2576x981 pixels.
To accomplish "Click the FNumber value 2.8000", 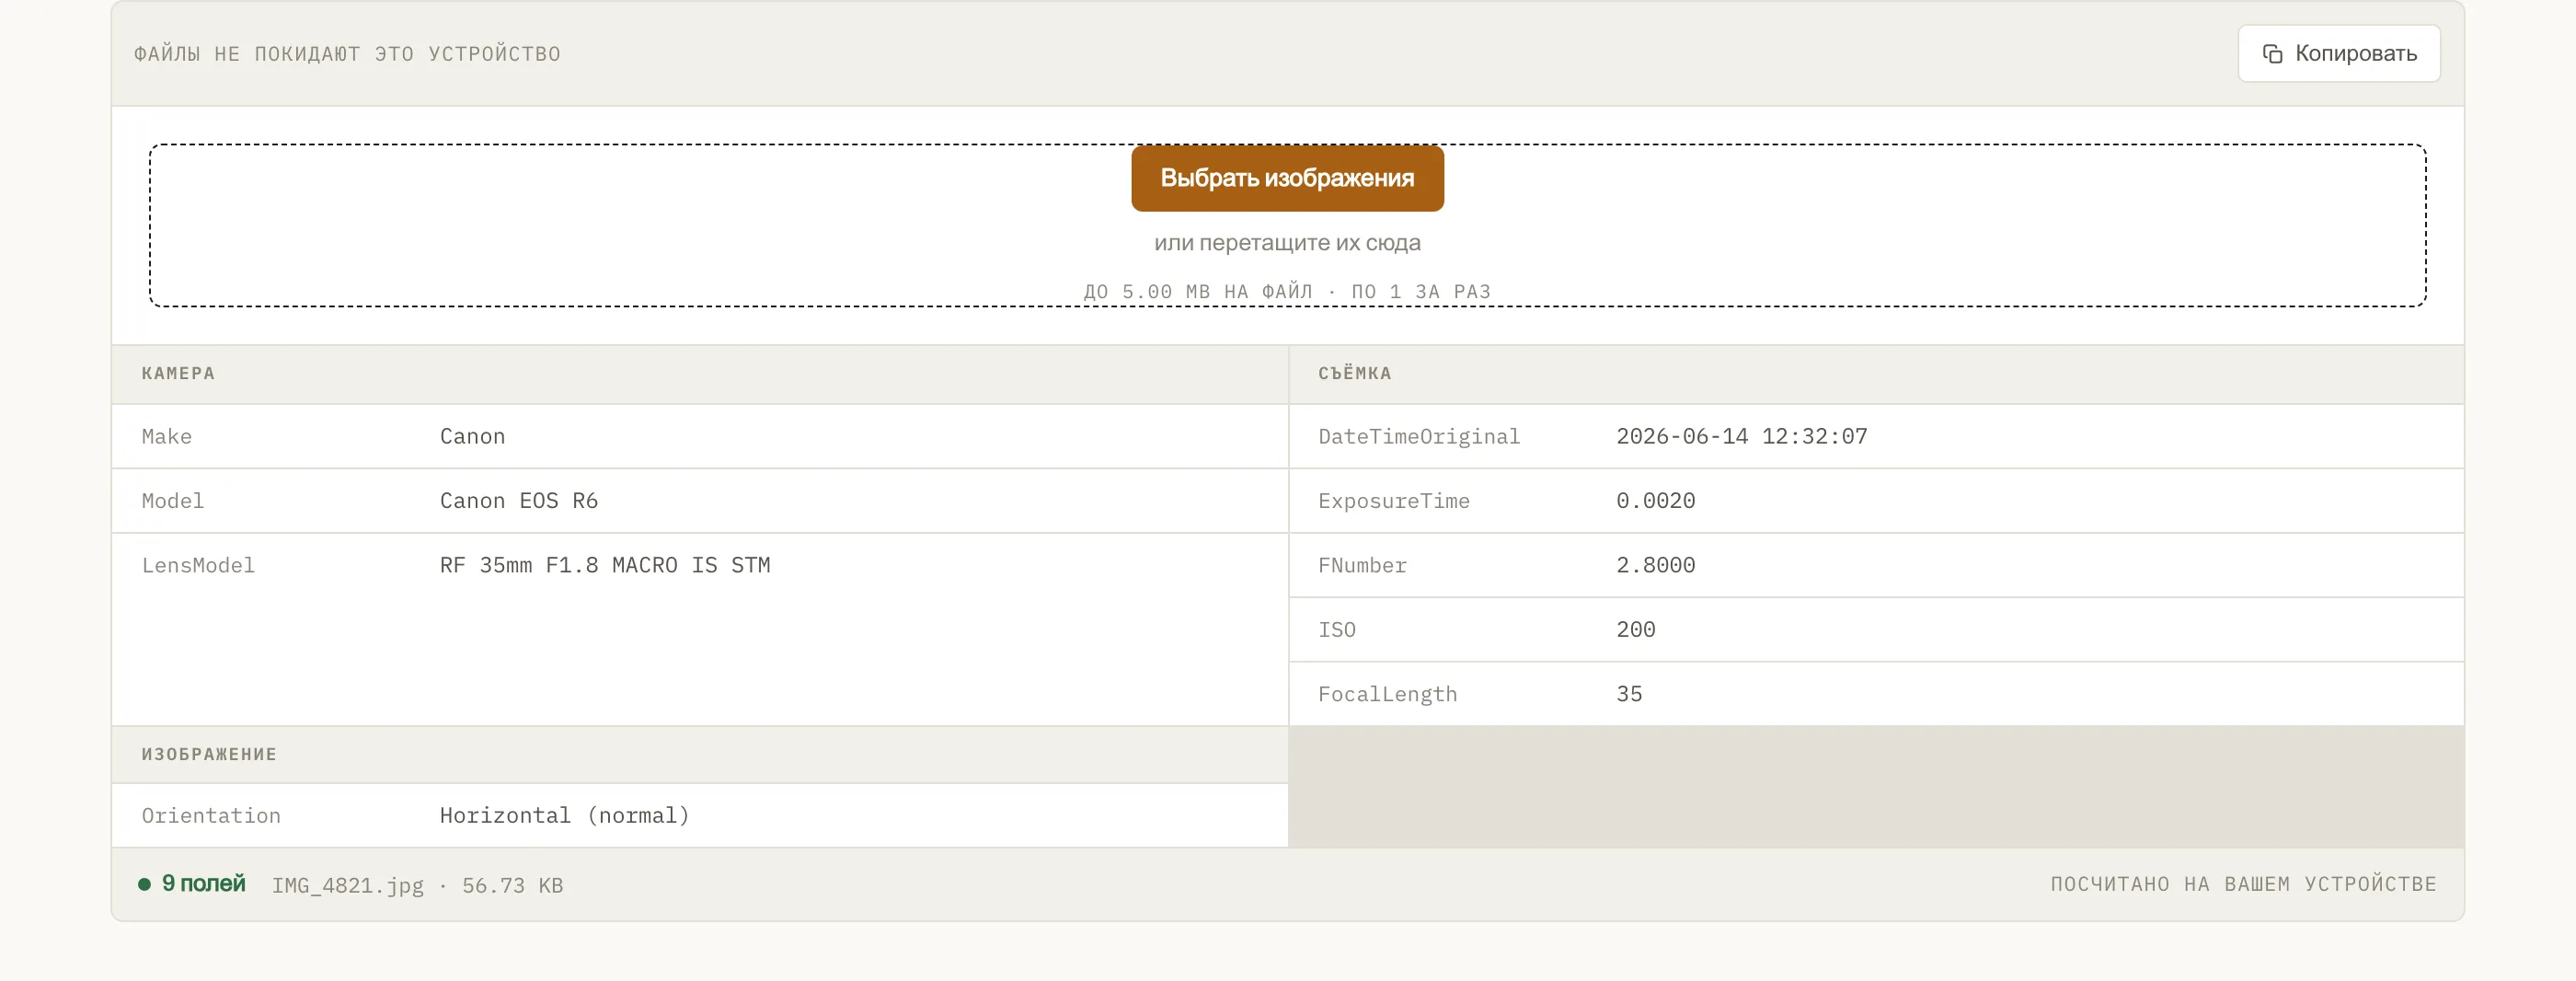I will [x=1655, y=566].
